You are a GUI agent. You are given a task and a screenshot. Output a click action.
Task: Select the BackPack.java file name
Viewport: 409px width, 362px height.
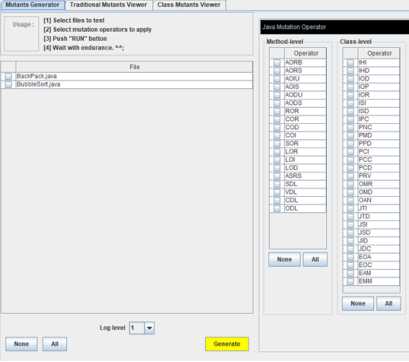[x=37, y=76]
